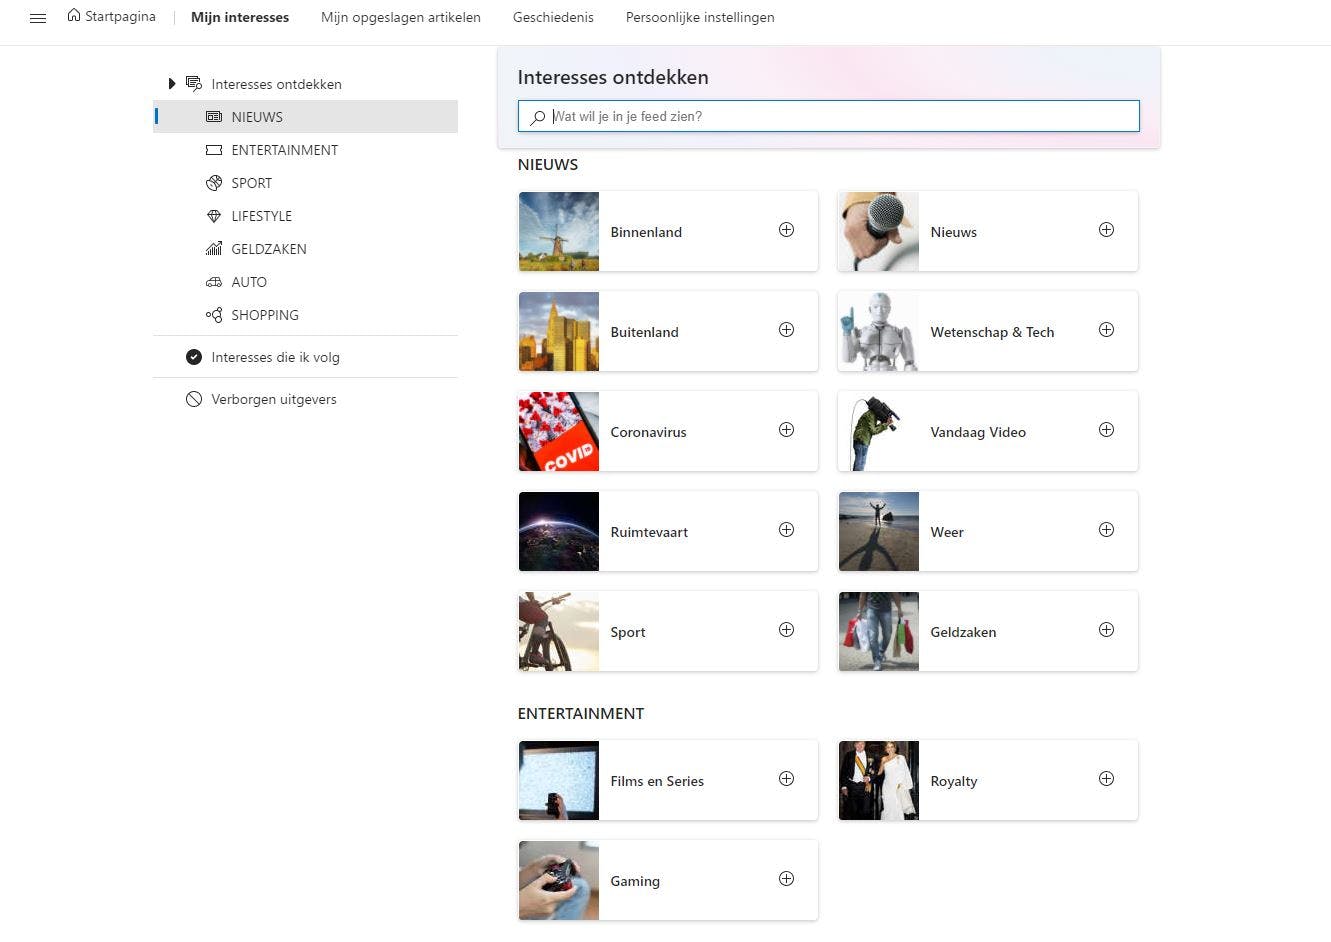Add Royalty to followed interests
This screenshot has width=1331, height=942.
coord(1107,779)
